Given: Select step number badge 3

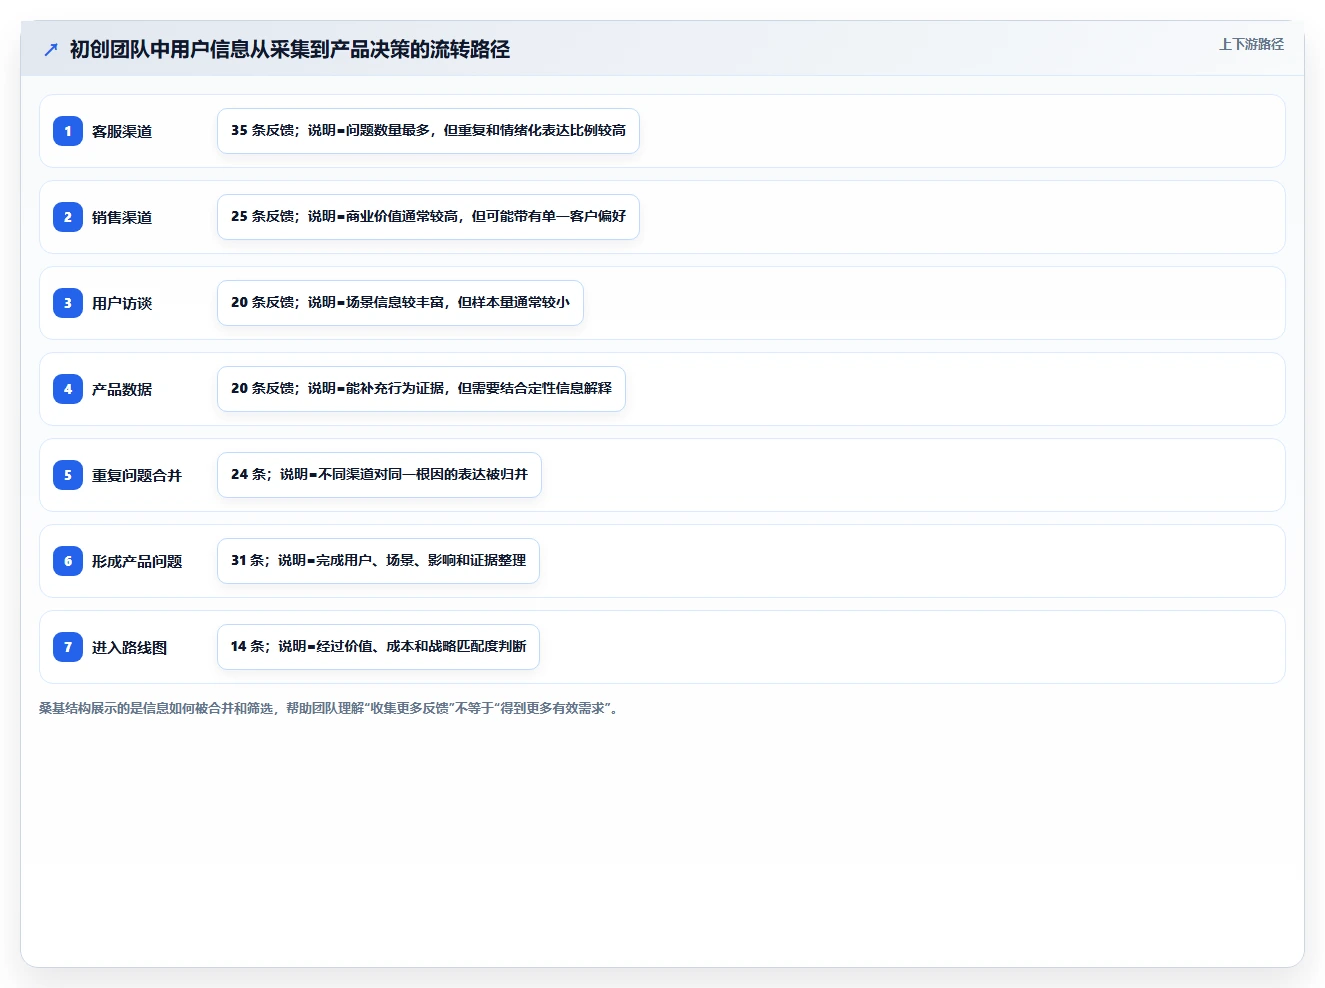Looking at the screenshot, I should coord(68,303).
